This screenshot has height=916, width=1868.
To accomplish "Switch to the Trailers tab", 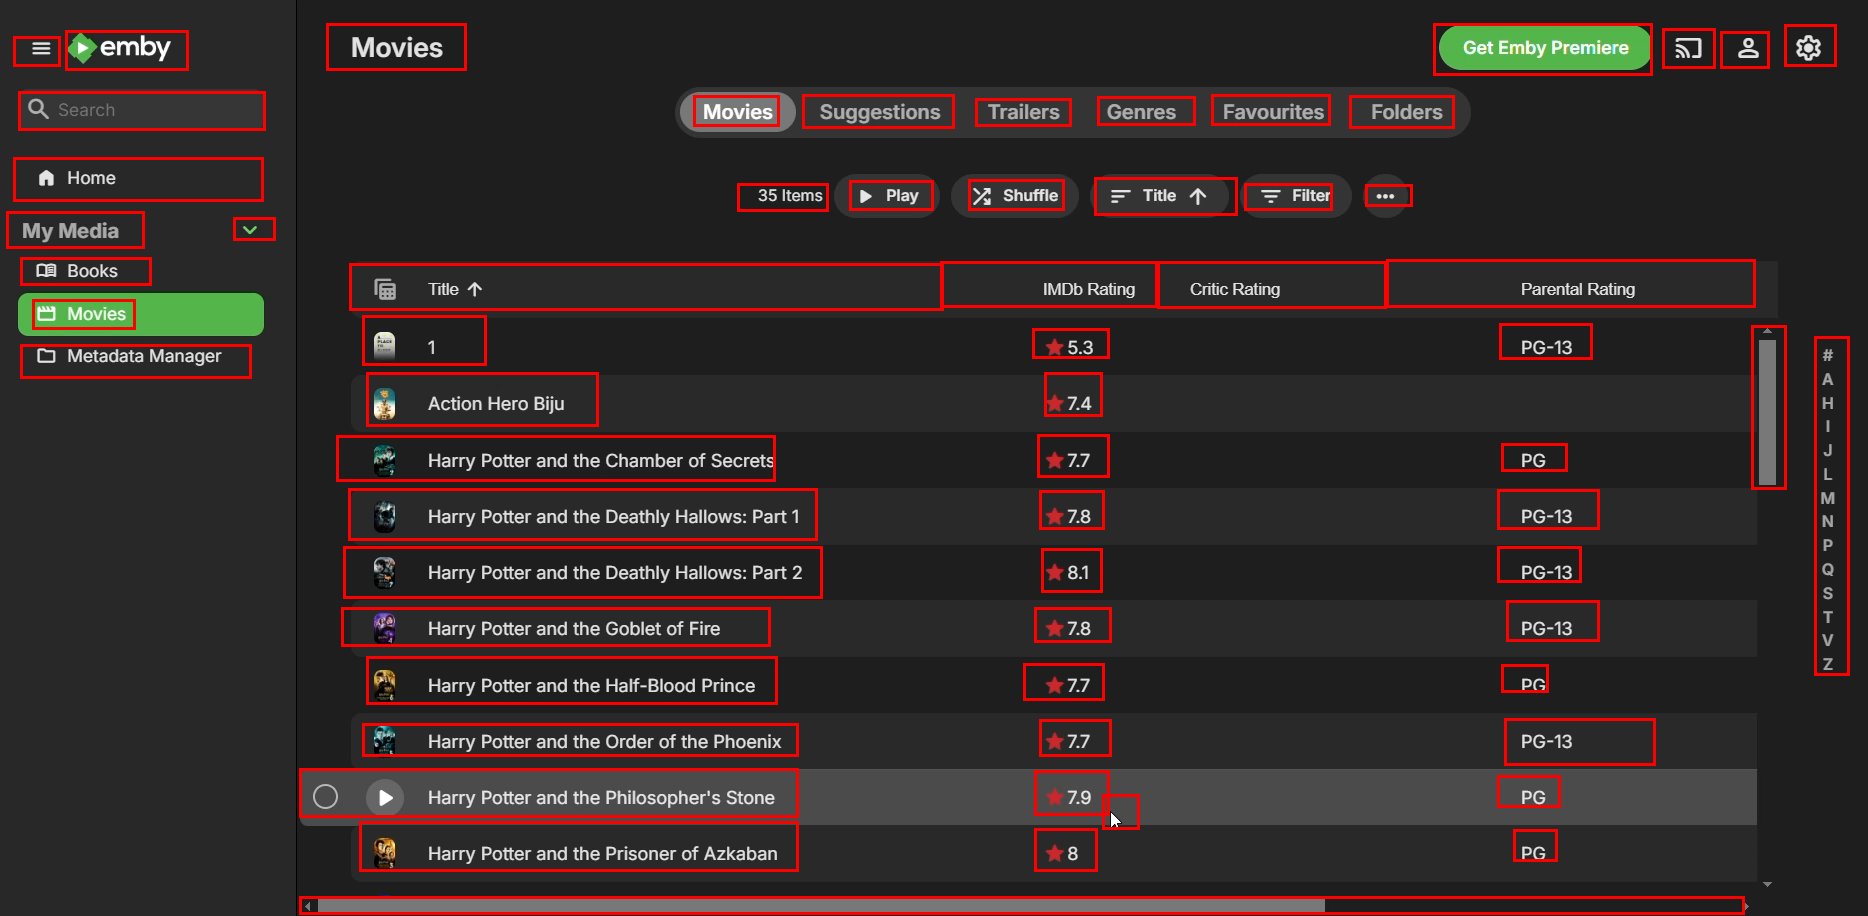I will point(1024,112).
